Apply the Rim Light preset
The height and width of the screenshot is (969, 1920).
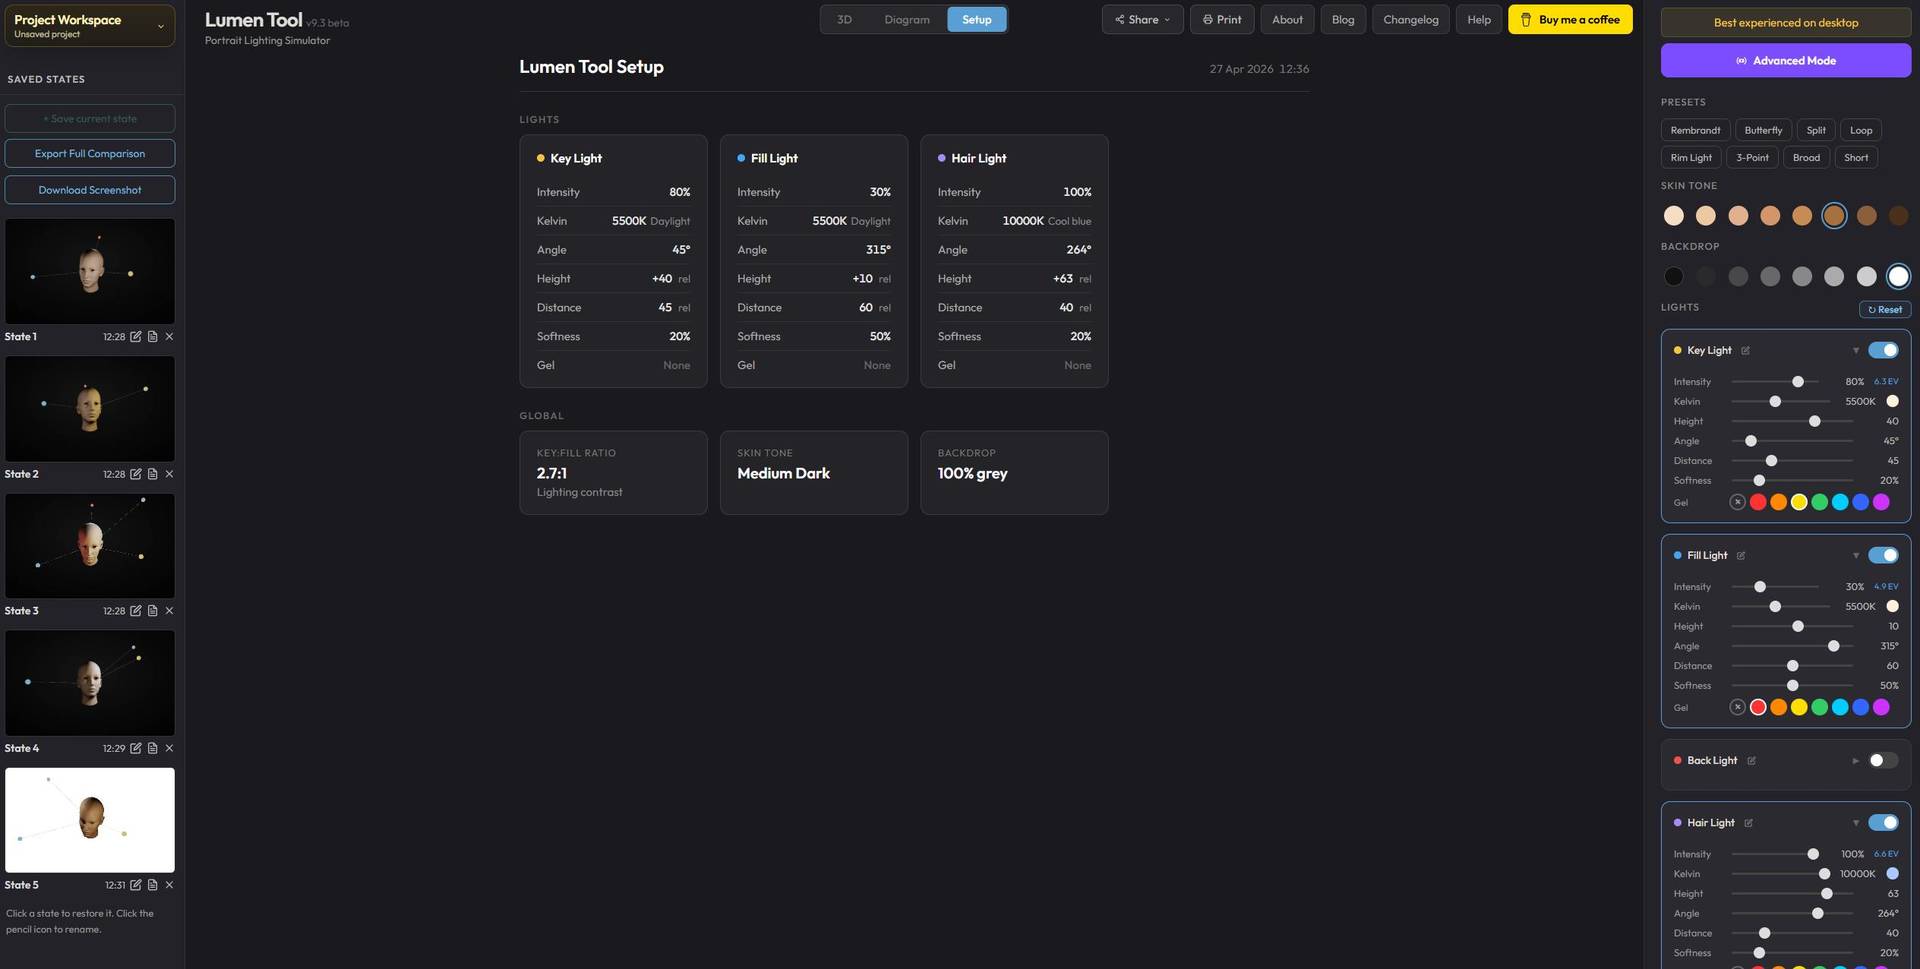tap(1691, 158)
